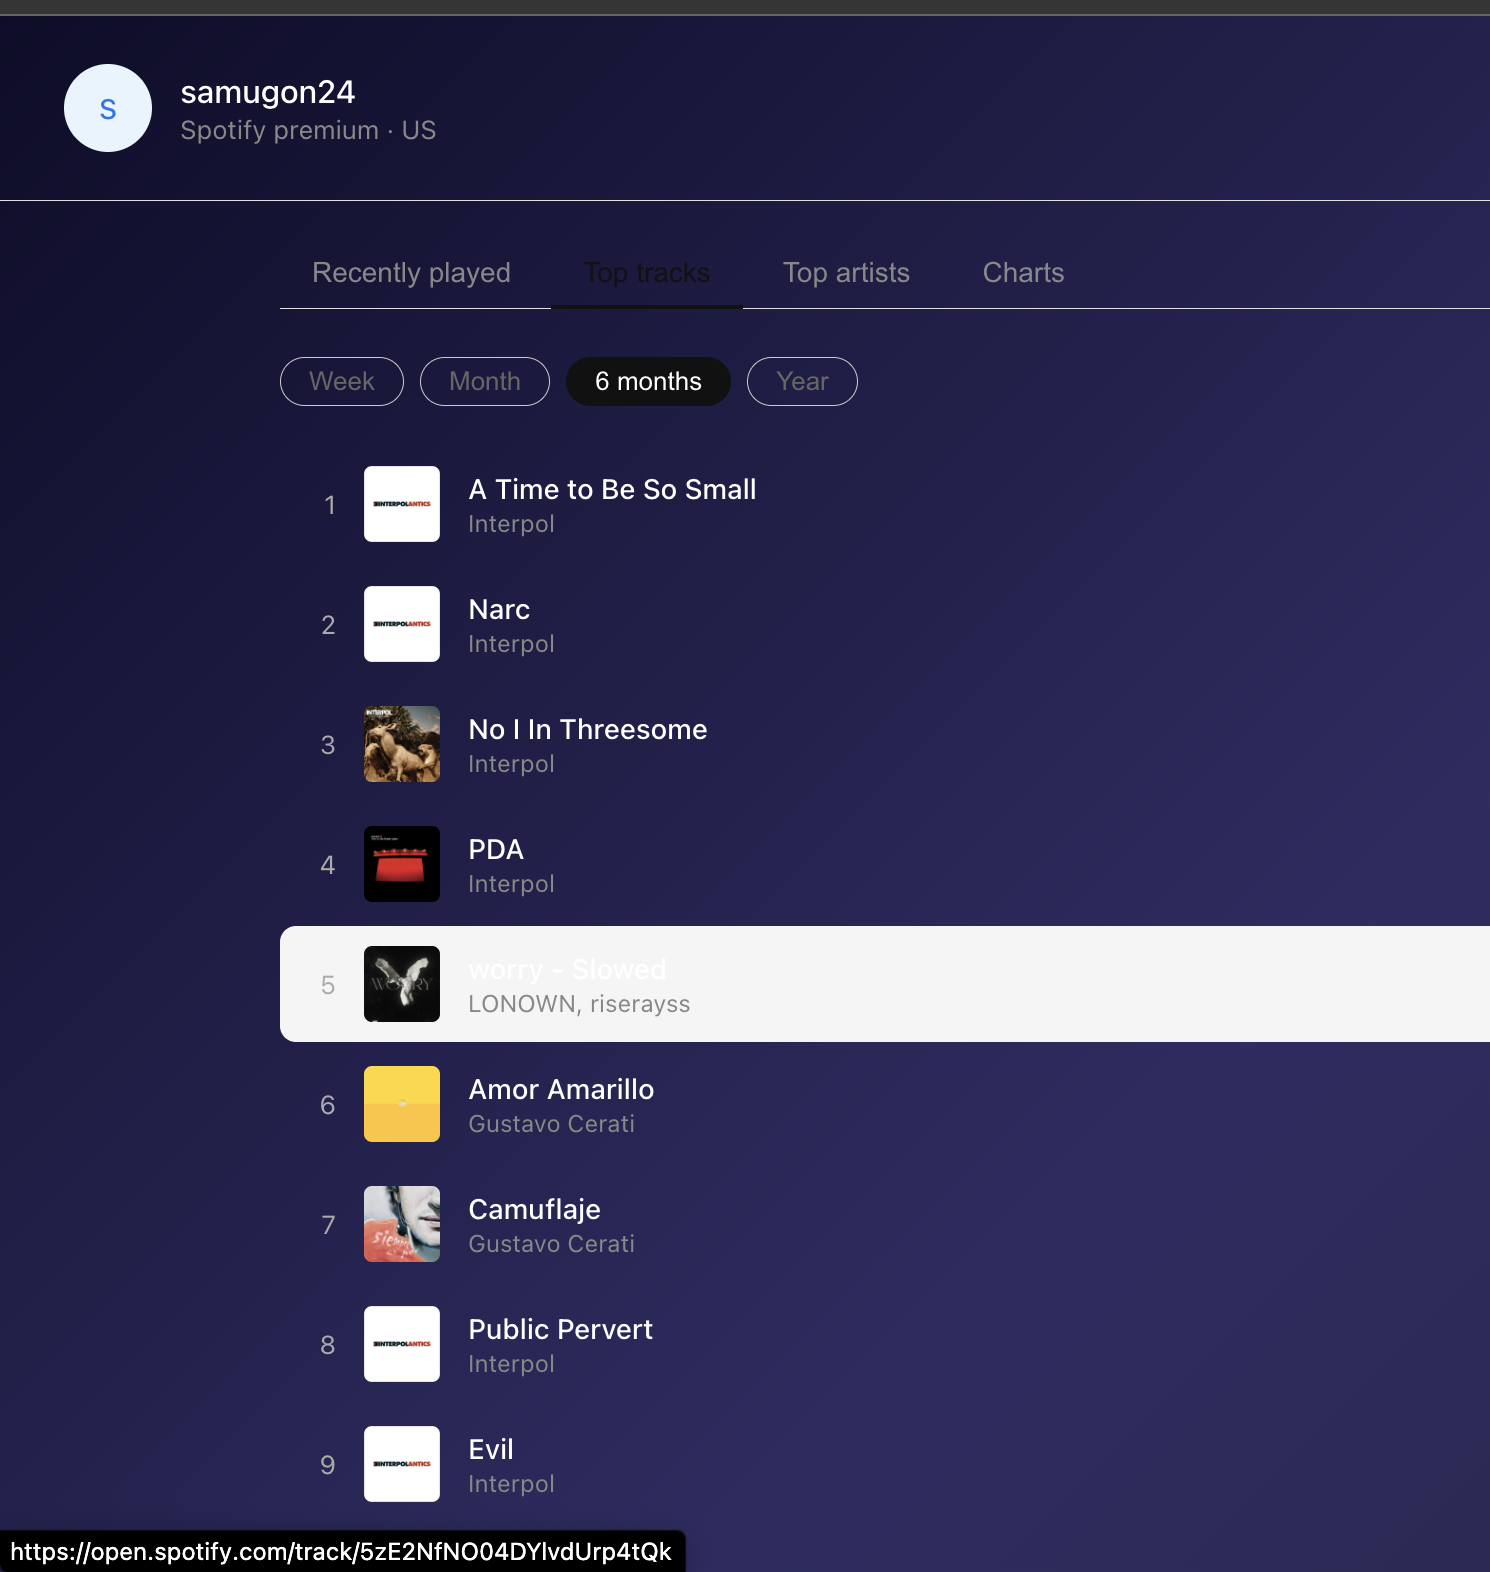Click the samugon24 profile avatar
Viewport: 1490px width, 1572px height.
pos(108,108)
